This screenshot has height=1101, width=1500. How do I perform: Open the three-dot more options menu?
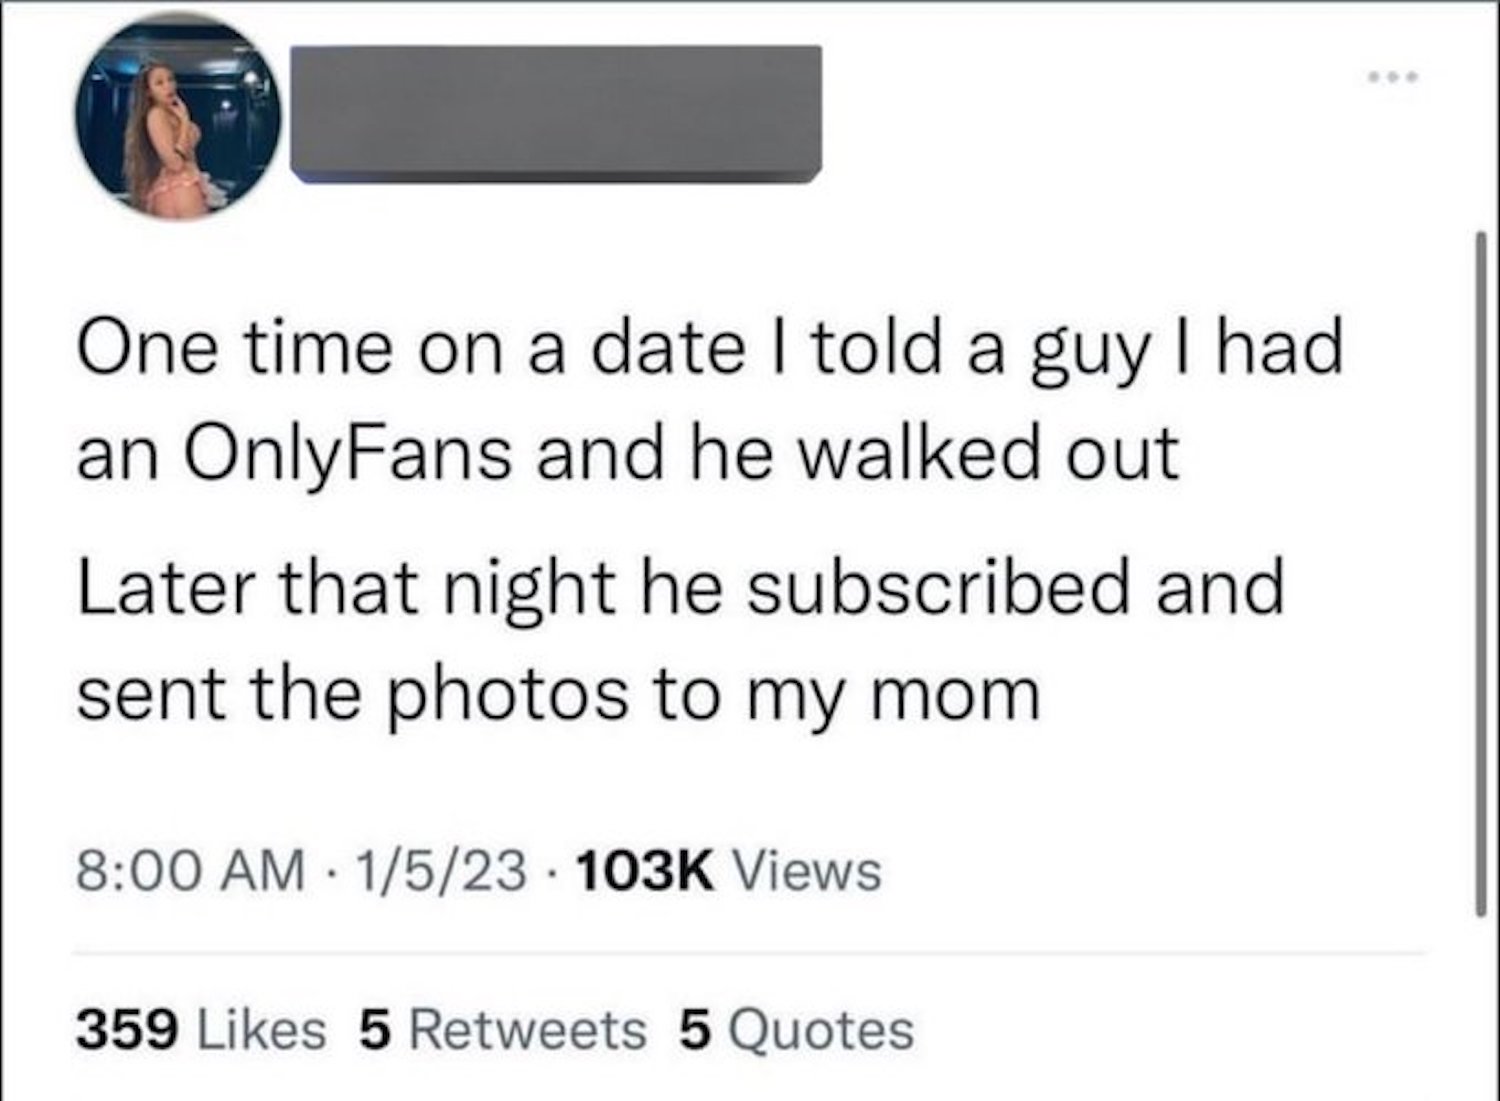point(1392,75)
